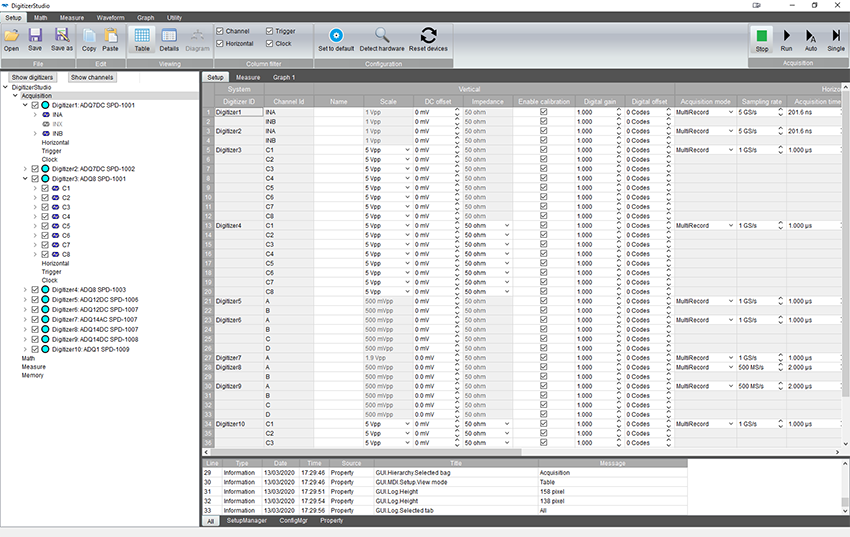The width and height of the screenshot is (850, 537).
Task: Open the Waveform ribbon tab
Action: pyautogui.click(x=111, y=18)
